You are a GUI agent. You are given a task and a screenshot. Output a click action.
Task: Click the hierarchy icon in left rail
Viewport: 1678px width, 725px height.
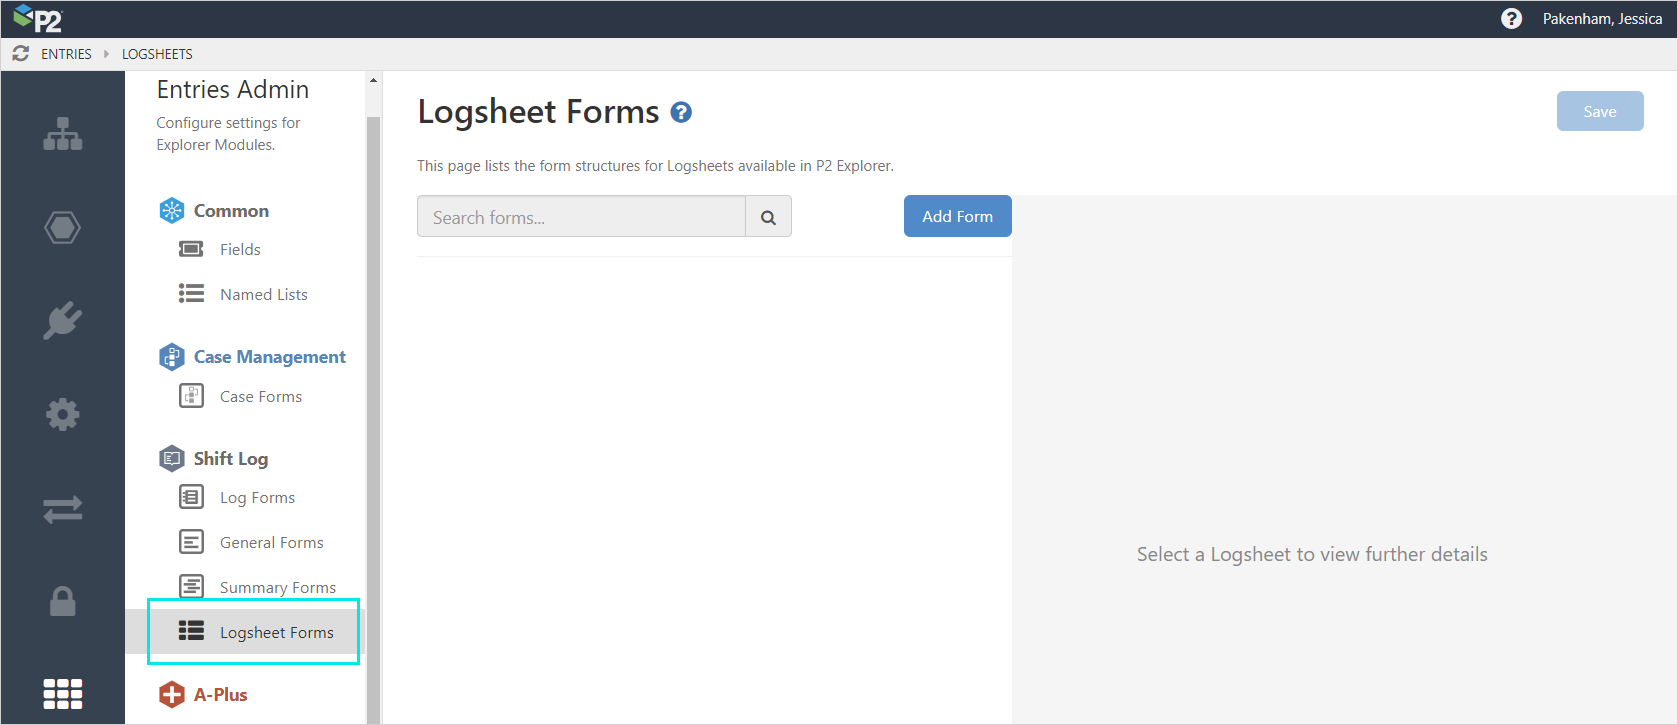pos(62,134)
